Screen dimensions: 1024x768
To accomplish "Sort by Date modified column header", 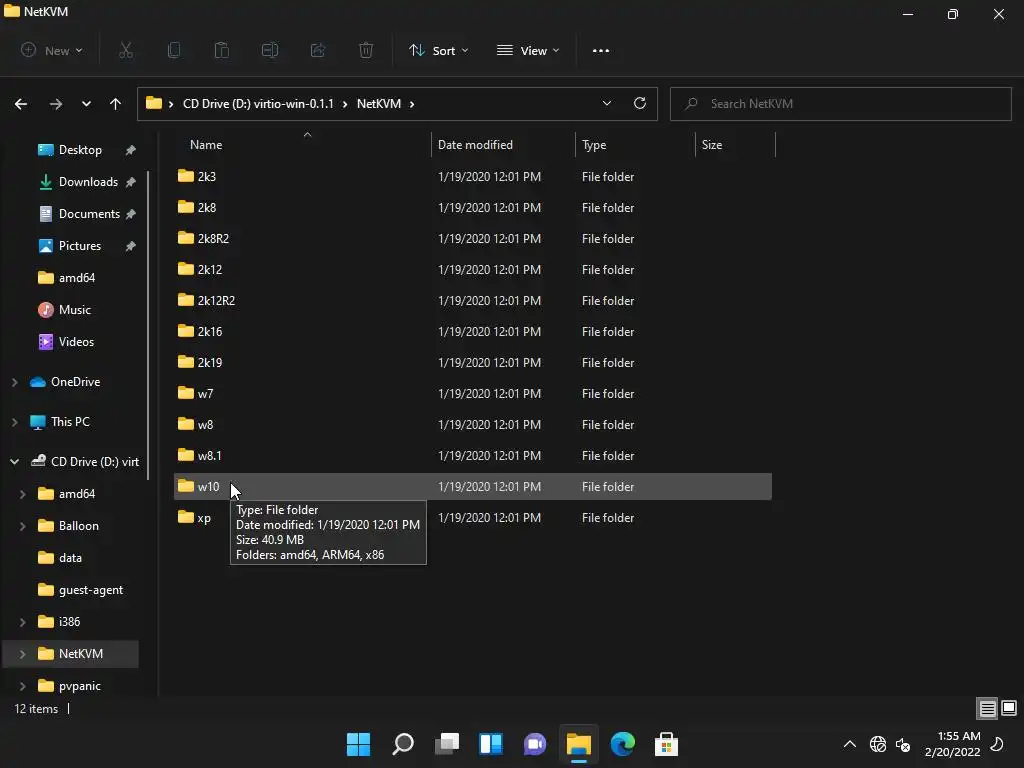I will [503, 144].
